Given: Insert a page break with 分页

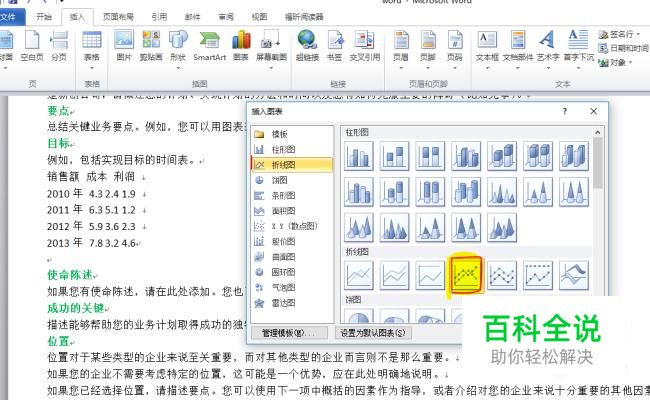Looking at the screenshot, I should point(59,46).
